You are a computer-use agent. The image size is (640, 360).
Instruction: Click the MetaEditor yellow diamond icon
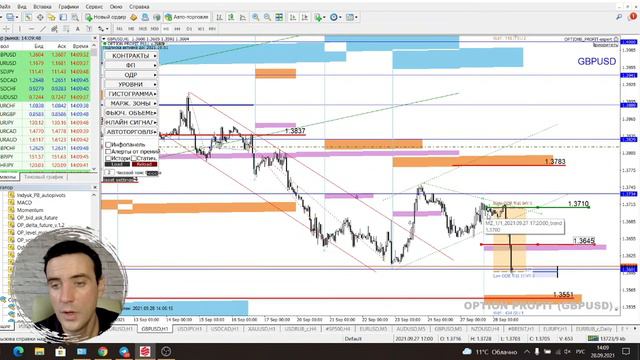coord(133,17)
